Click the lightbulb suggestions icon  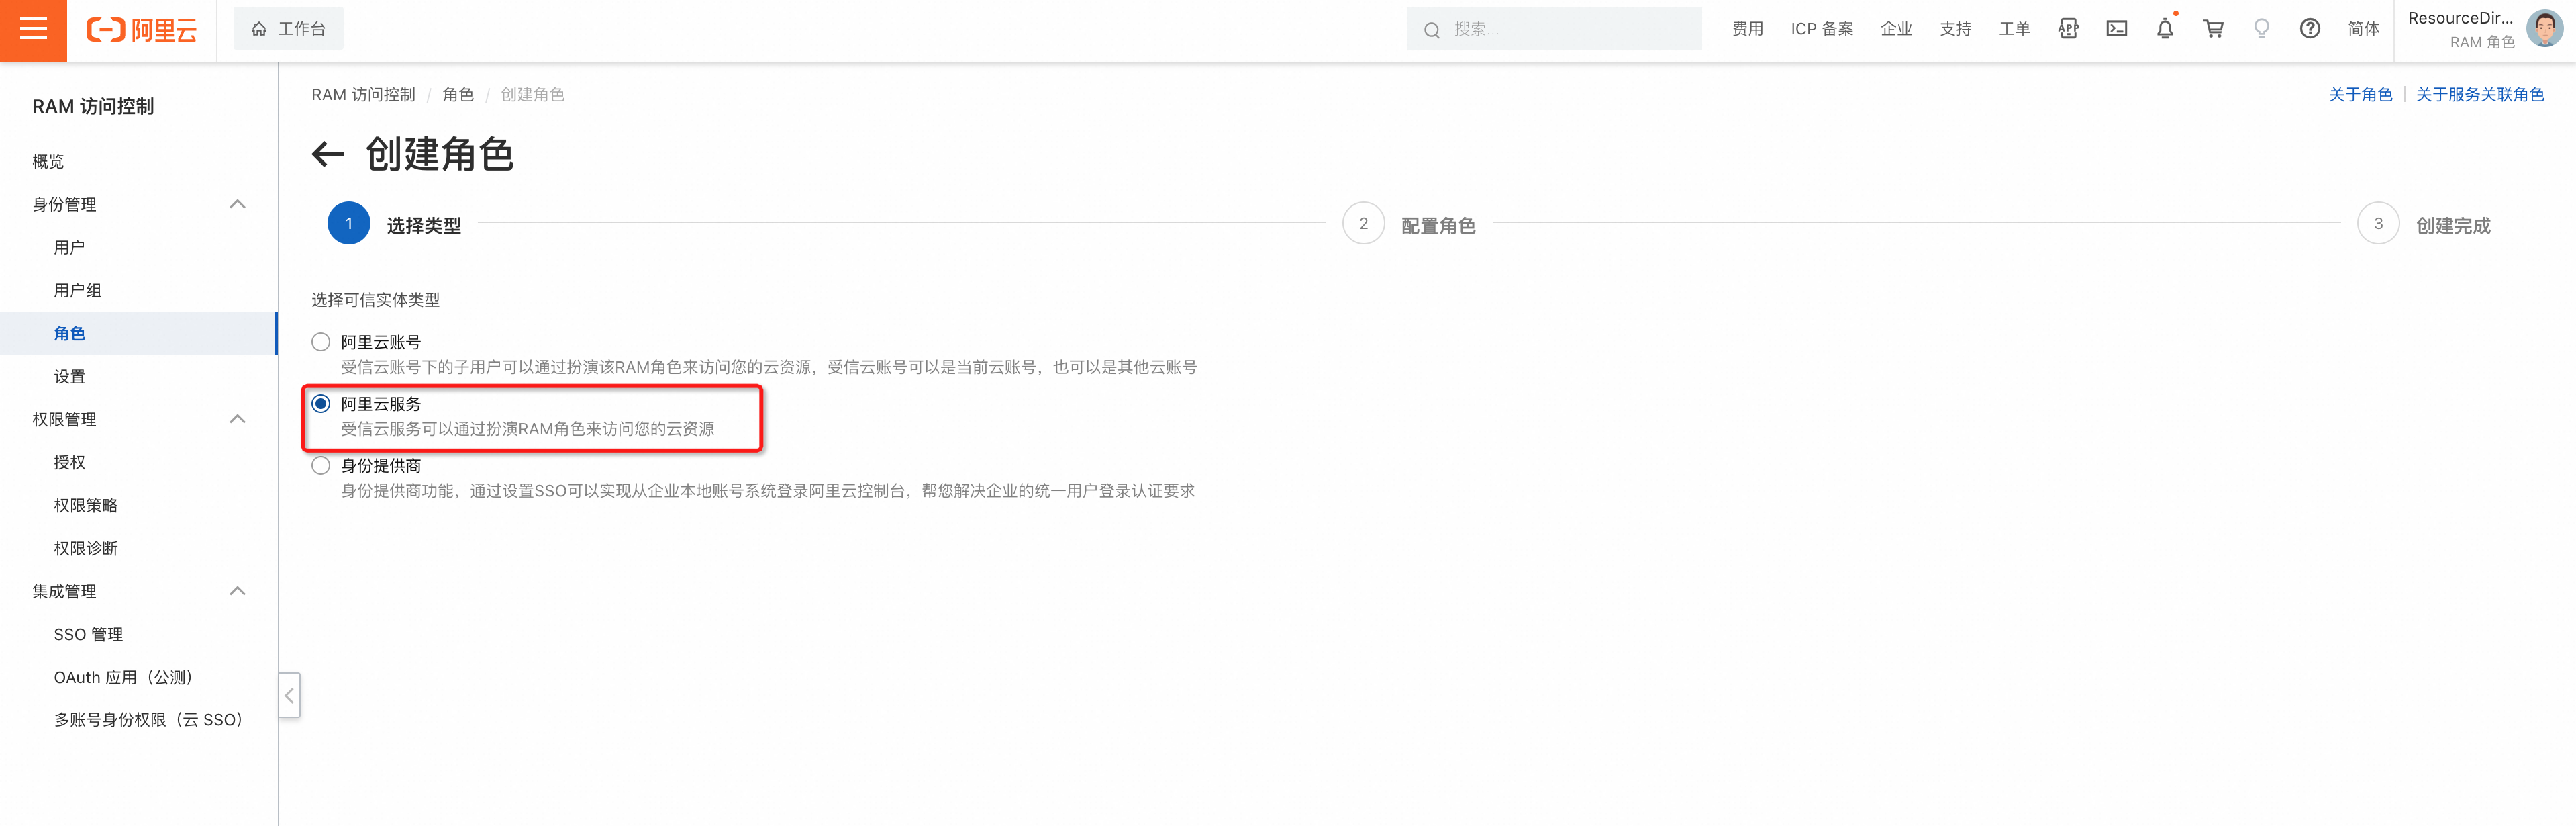tap(2261, 29)
